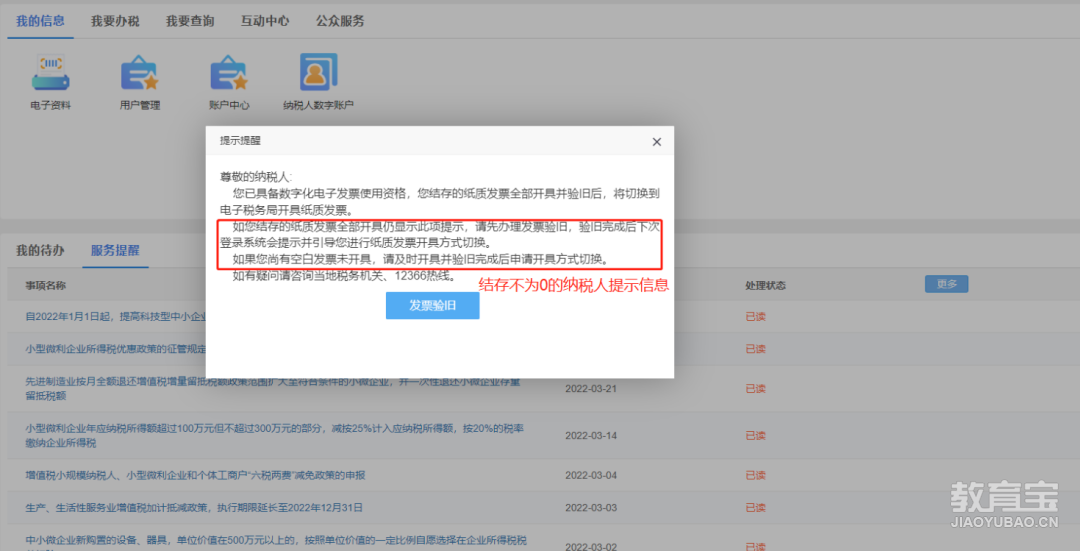Click the 提示提醒 dialog title
The image size is (1080, 551).
coord(240,141)
